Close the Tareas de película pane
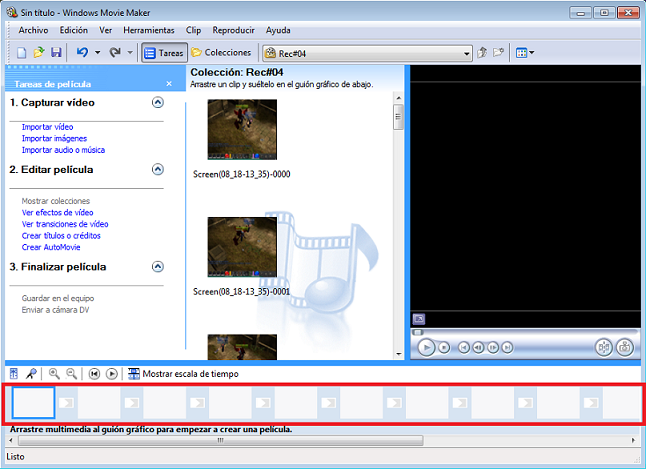Screen dimensions: 646x469 pyautogui.click(x=169, y=84)
